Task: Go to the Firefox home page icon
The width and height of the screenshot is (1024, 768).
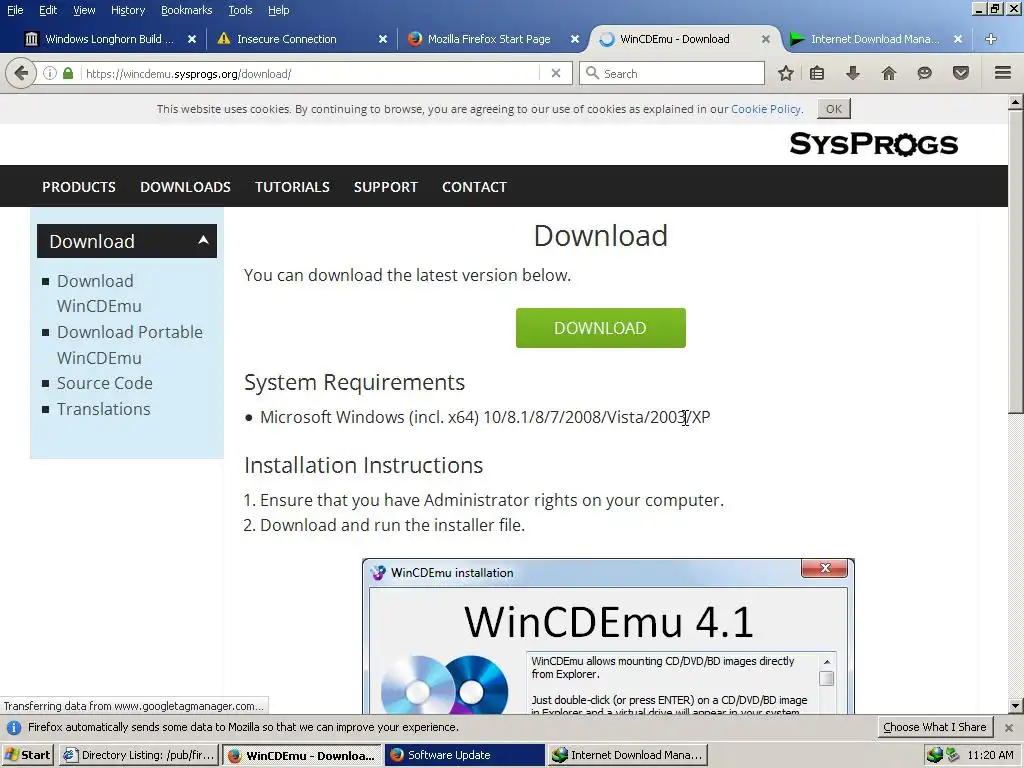Action: [889, 73]
